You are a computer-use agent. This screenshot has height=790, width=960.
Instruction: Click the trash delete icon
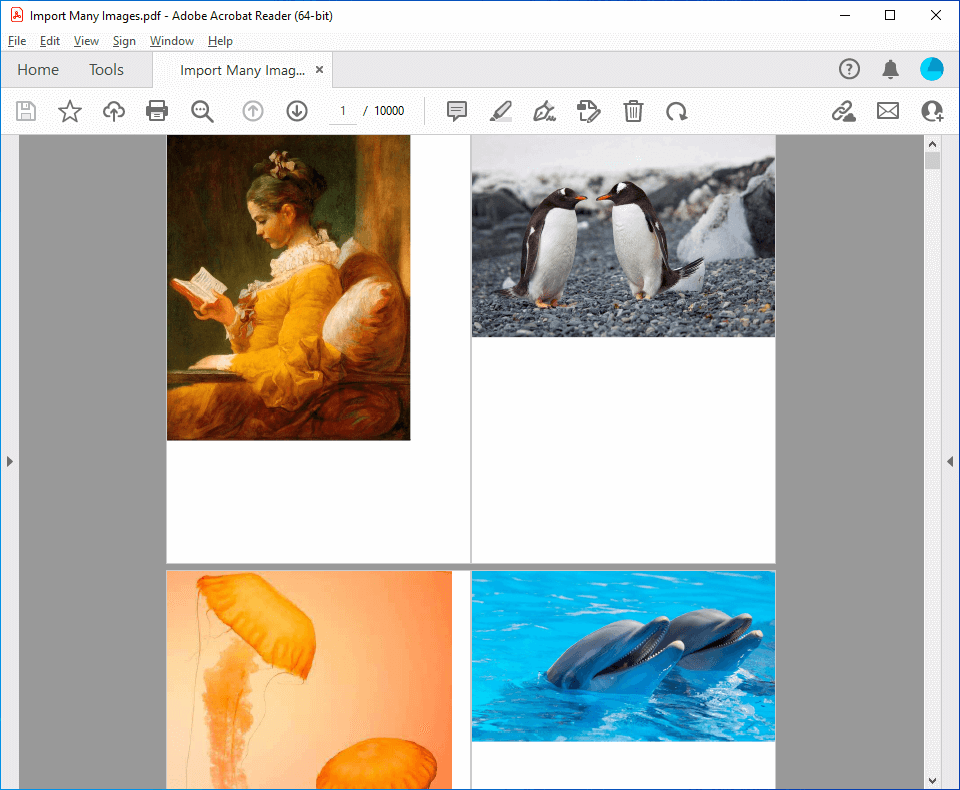[633, 111]
